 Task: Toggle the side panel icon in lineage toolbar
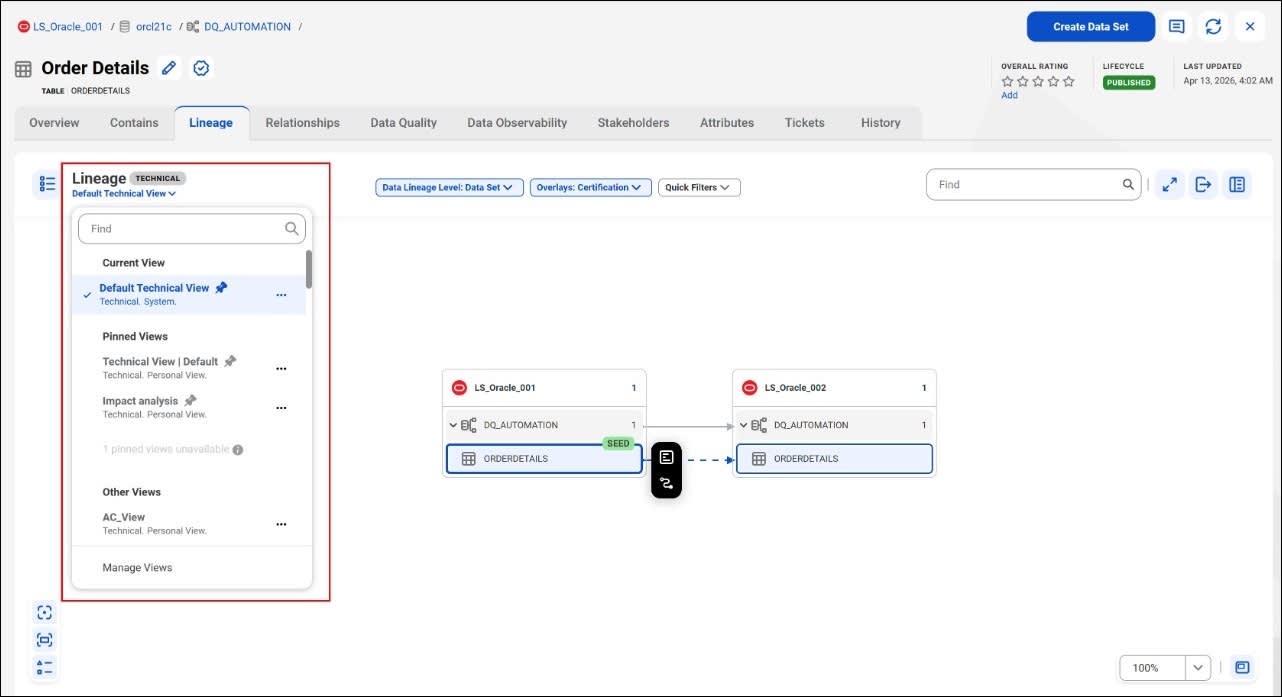click(1237, 184)
